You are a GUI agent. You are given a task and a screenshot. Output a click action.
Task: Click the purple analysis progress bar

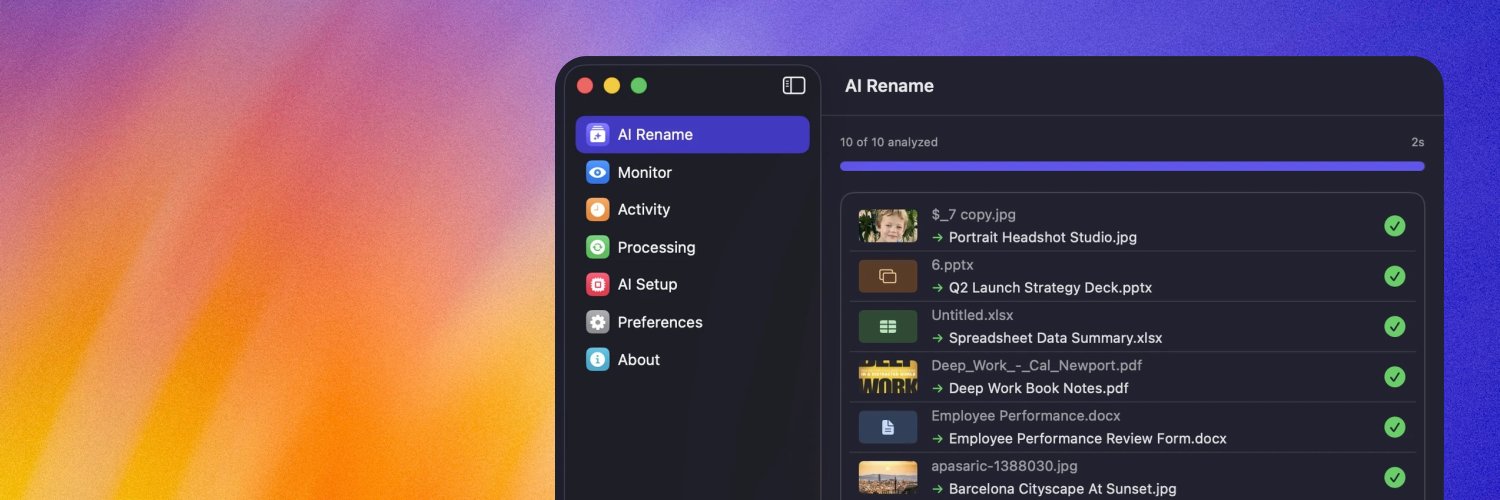pos(1132,166)
